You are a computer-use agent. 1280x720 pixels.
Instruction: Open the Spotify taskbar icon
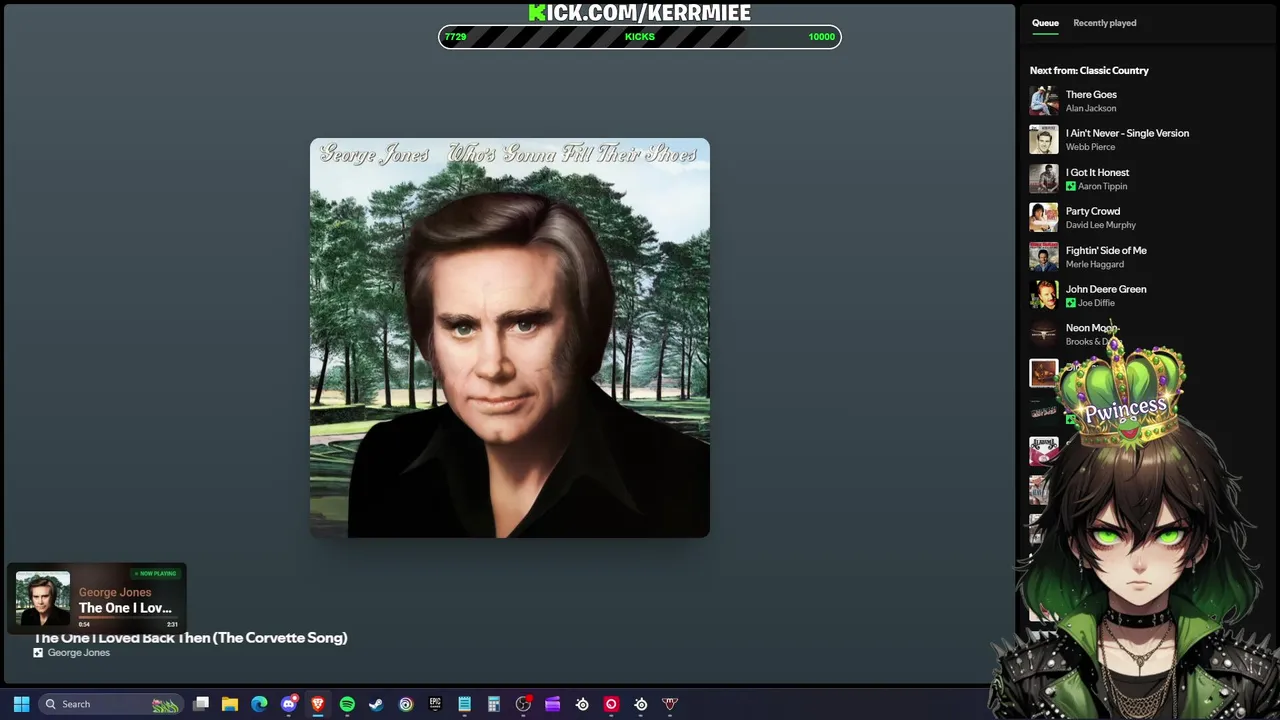tap(347, 704)
